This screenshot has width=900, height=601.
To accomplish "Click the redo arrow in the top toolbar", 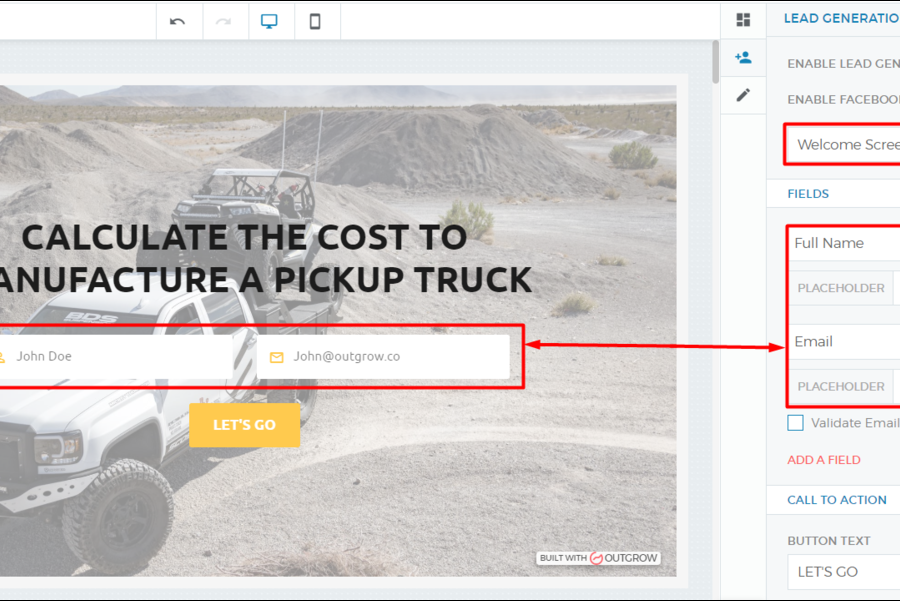I will [x=224, y=21].
